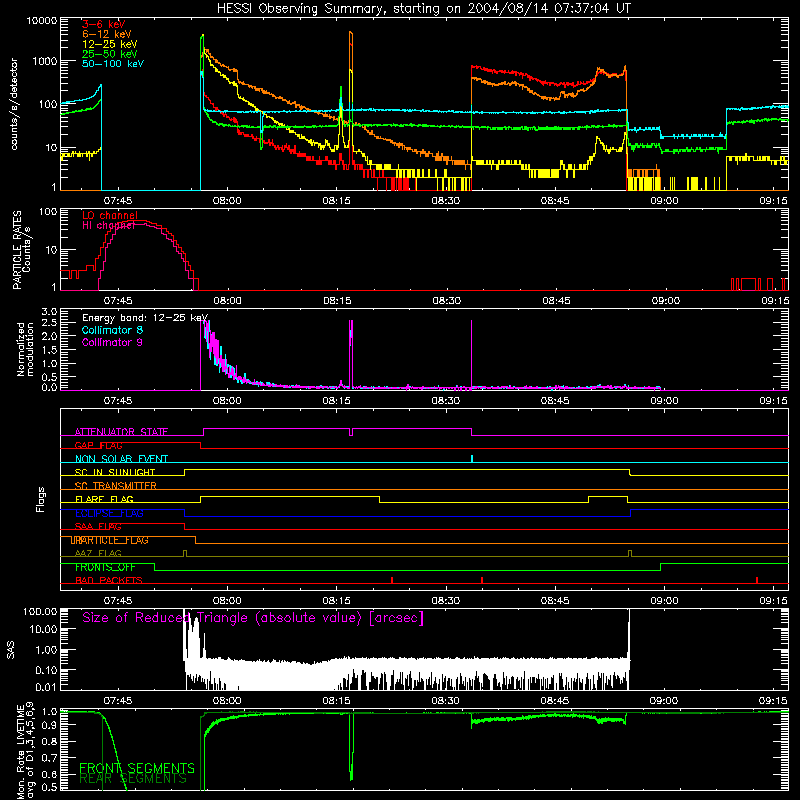Click the FRONTS_OFF flag label

tap(105, 567)
